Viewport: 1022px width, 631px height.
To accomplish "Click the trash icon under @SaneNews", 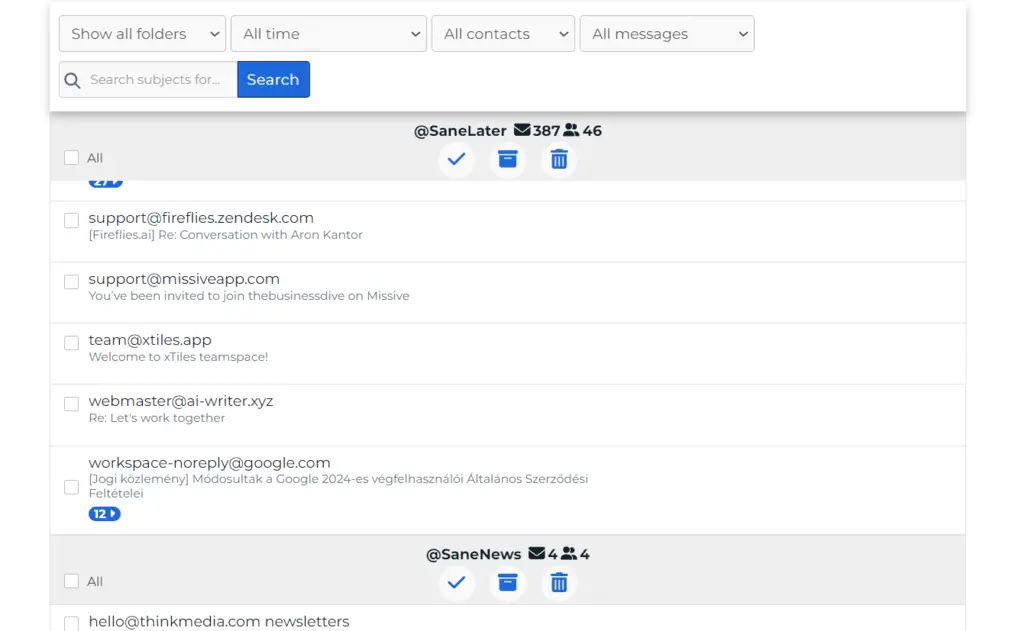I will 558,583.
